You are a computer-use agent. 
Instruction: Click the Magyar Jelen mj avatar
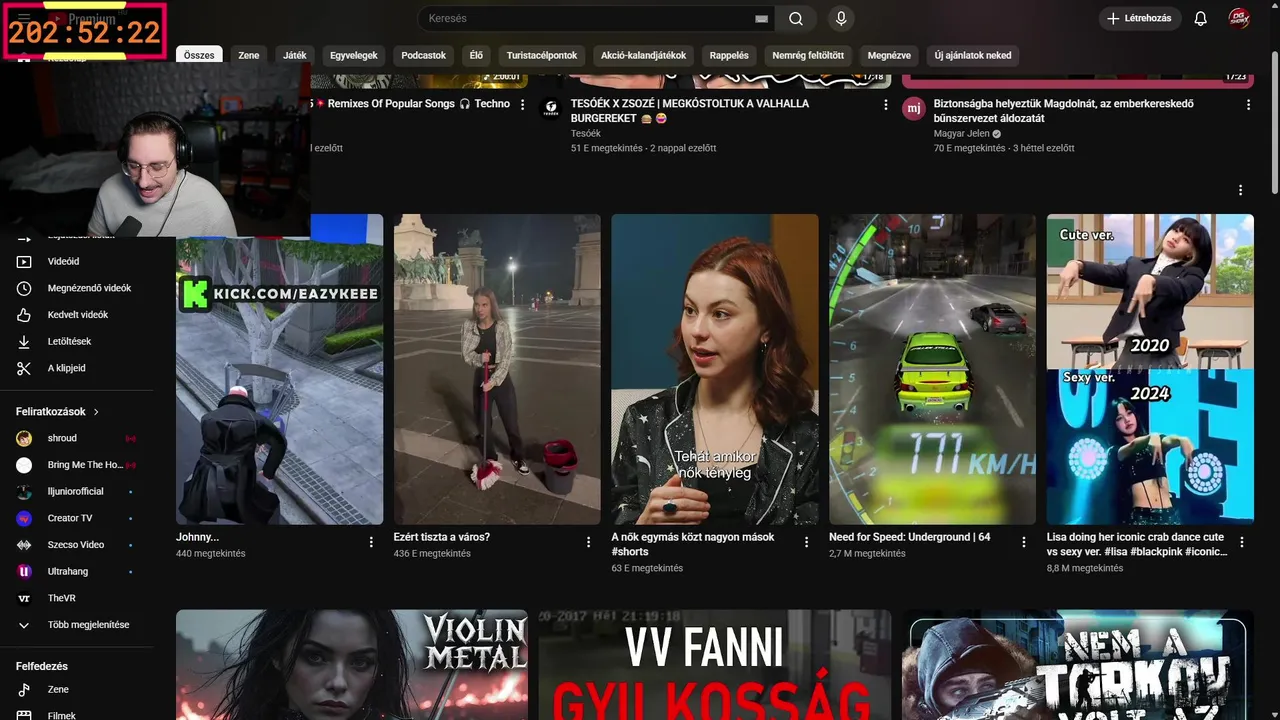pos(913,109)
